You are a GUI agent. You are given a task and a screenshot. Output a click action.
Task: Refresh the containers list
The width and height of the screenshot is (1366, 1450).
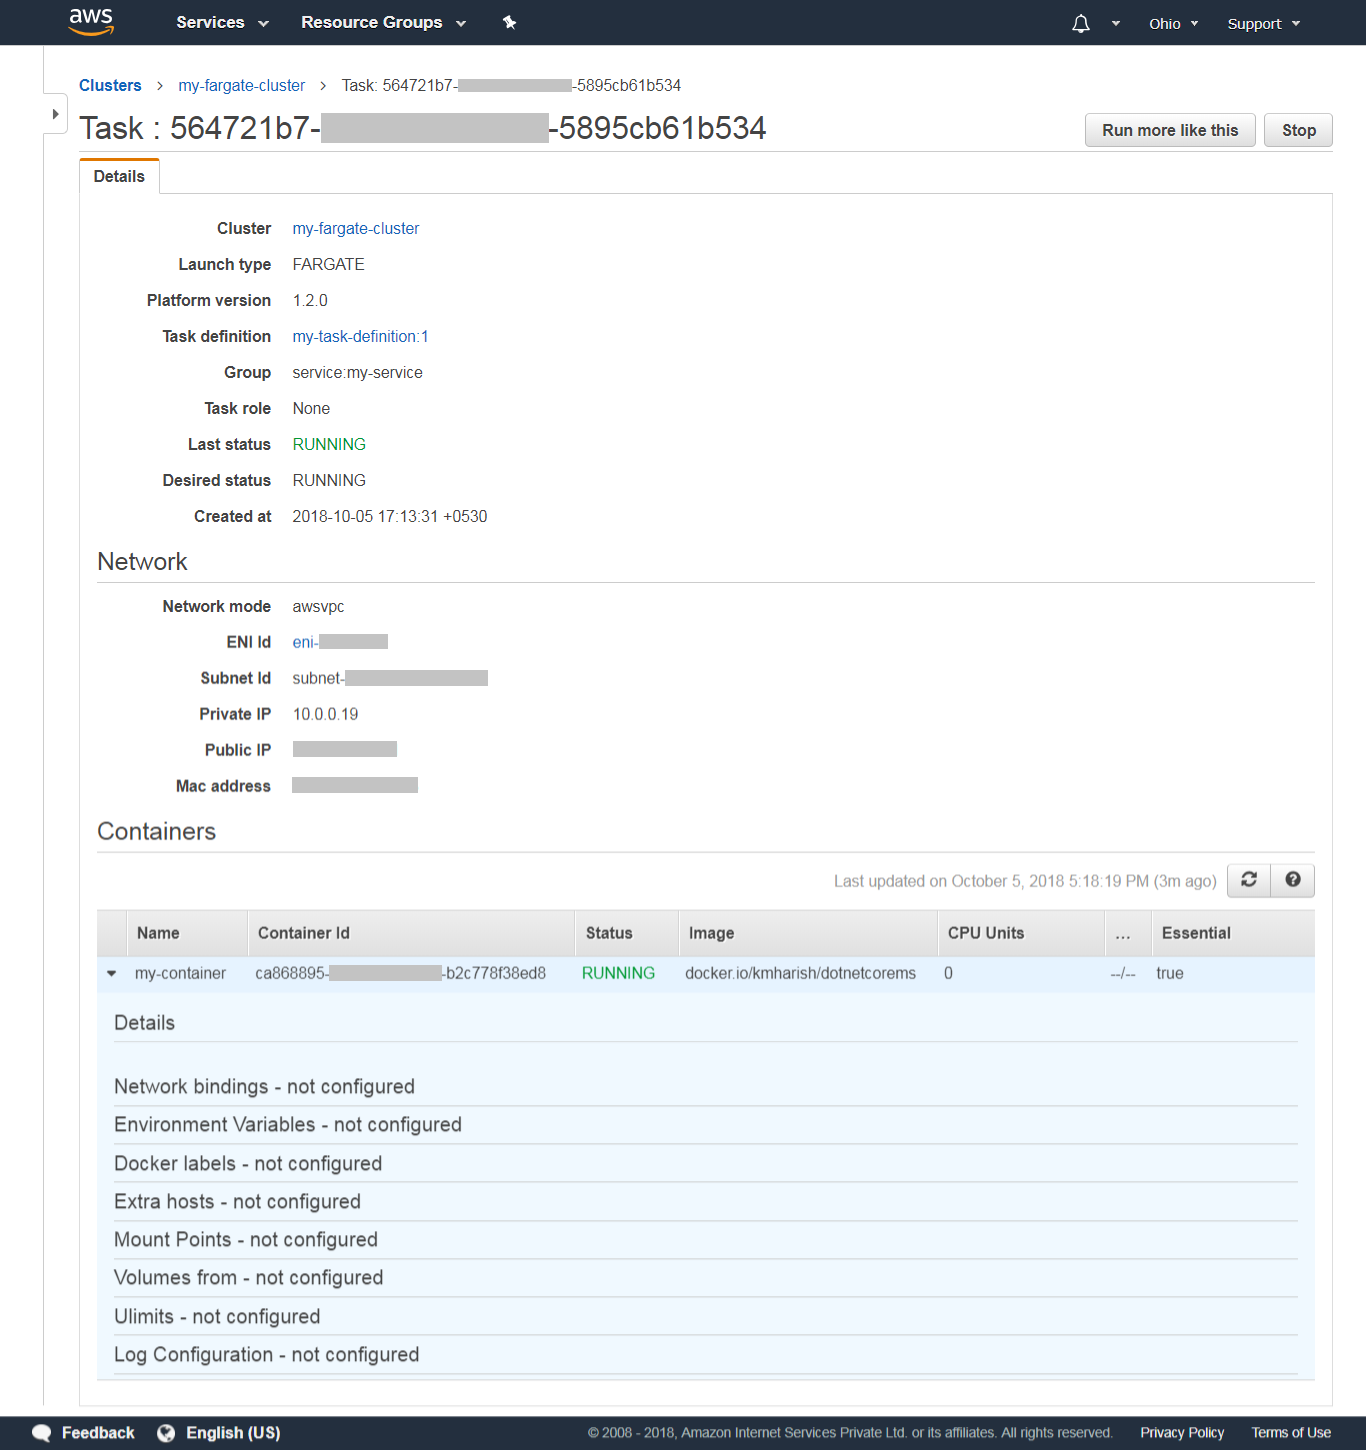[x=1249, y=880]
